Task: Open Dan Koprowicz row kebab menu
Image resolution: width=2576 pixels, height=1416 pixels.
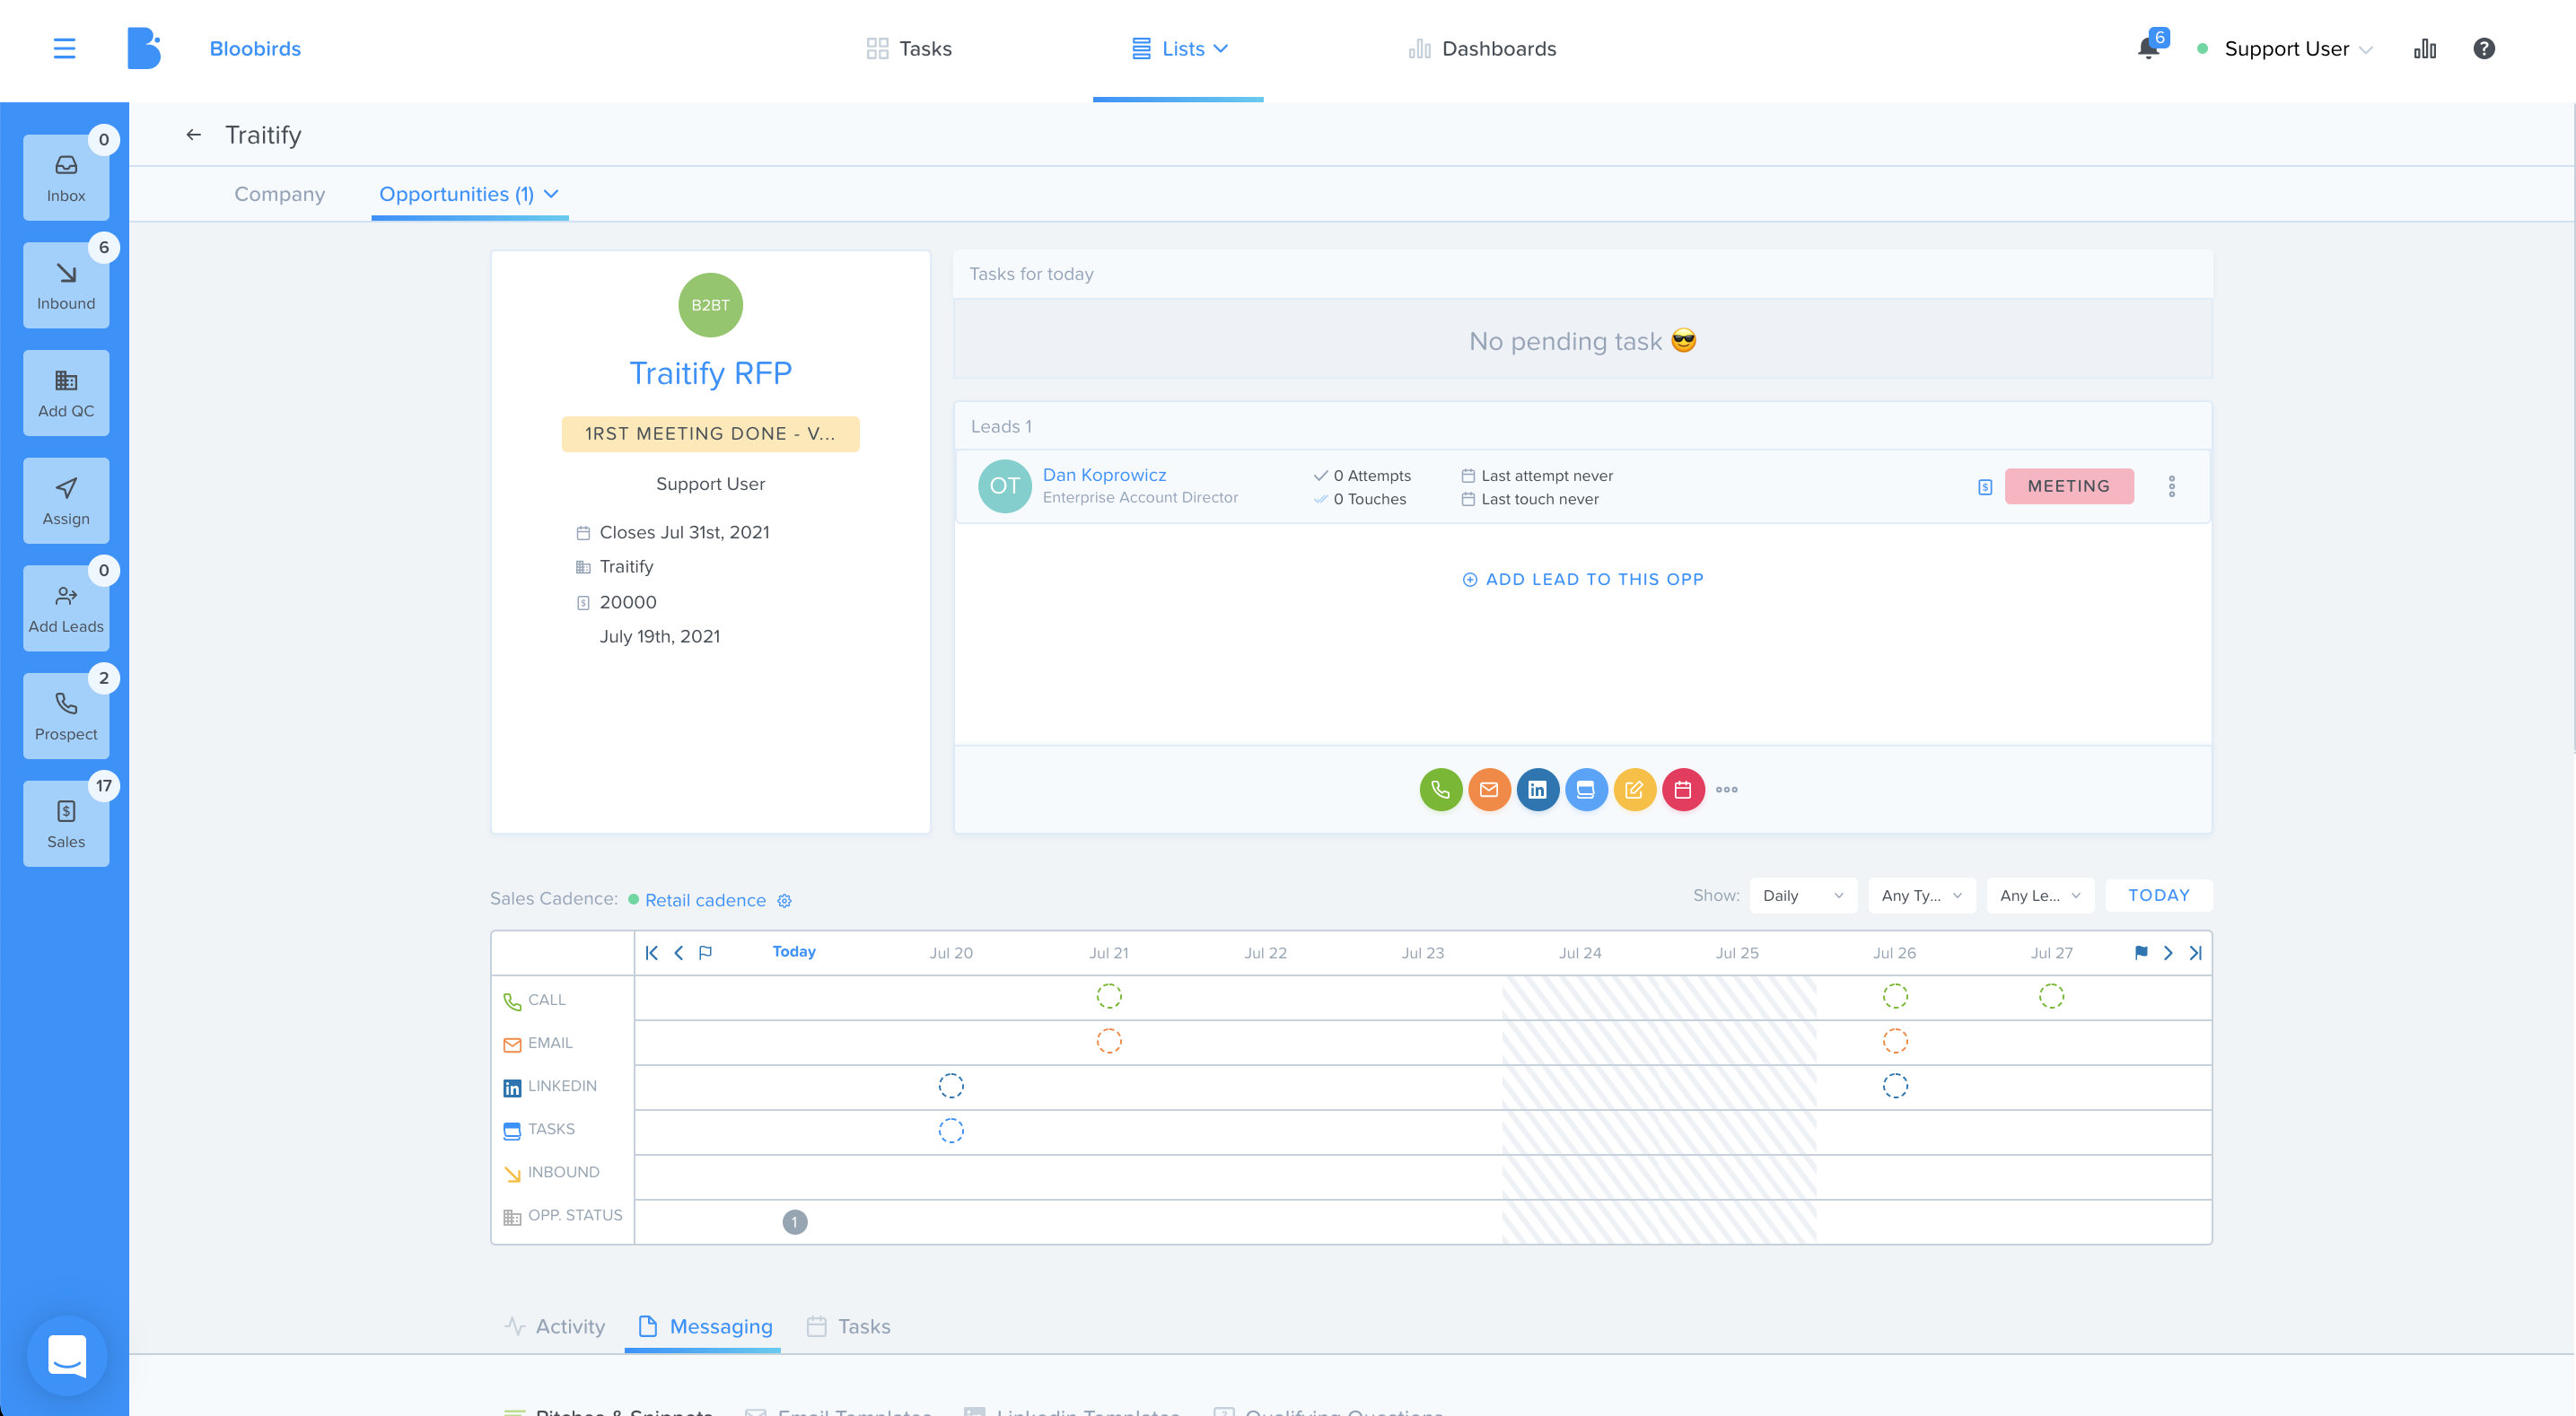Action: click(2172, 487)
